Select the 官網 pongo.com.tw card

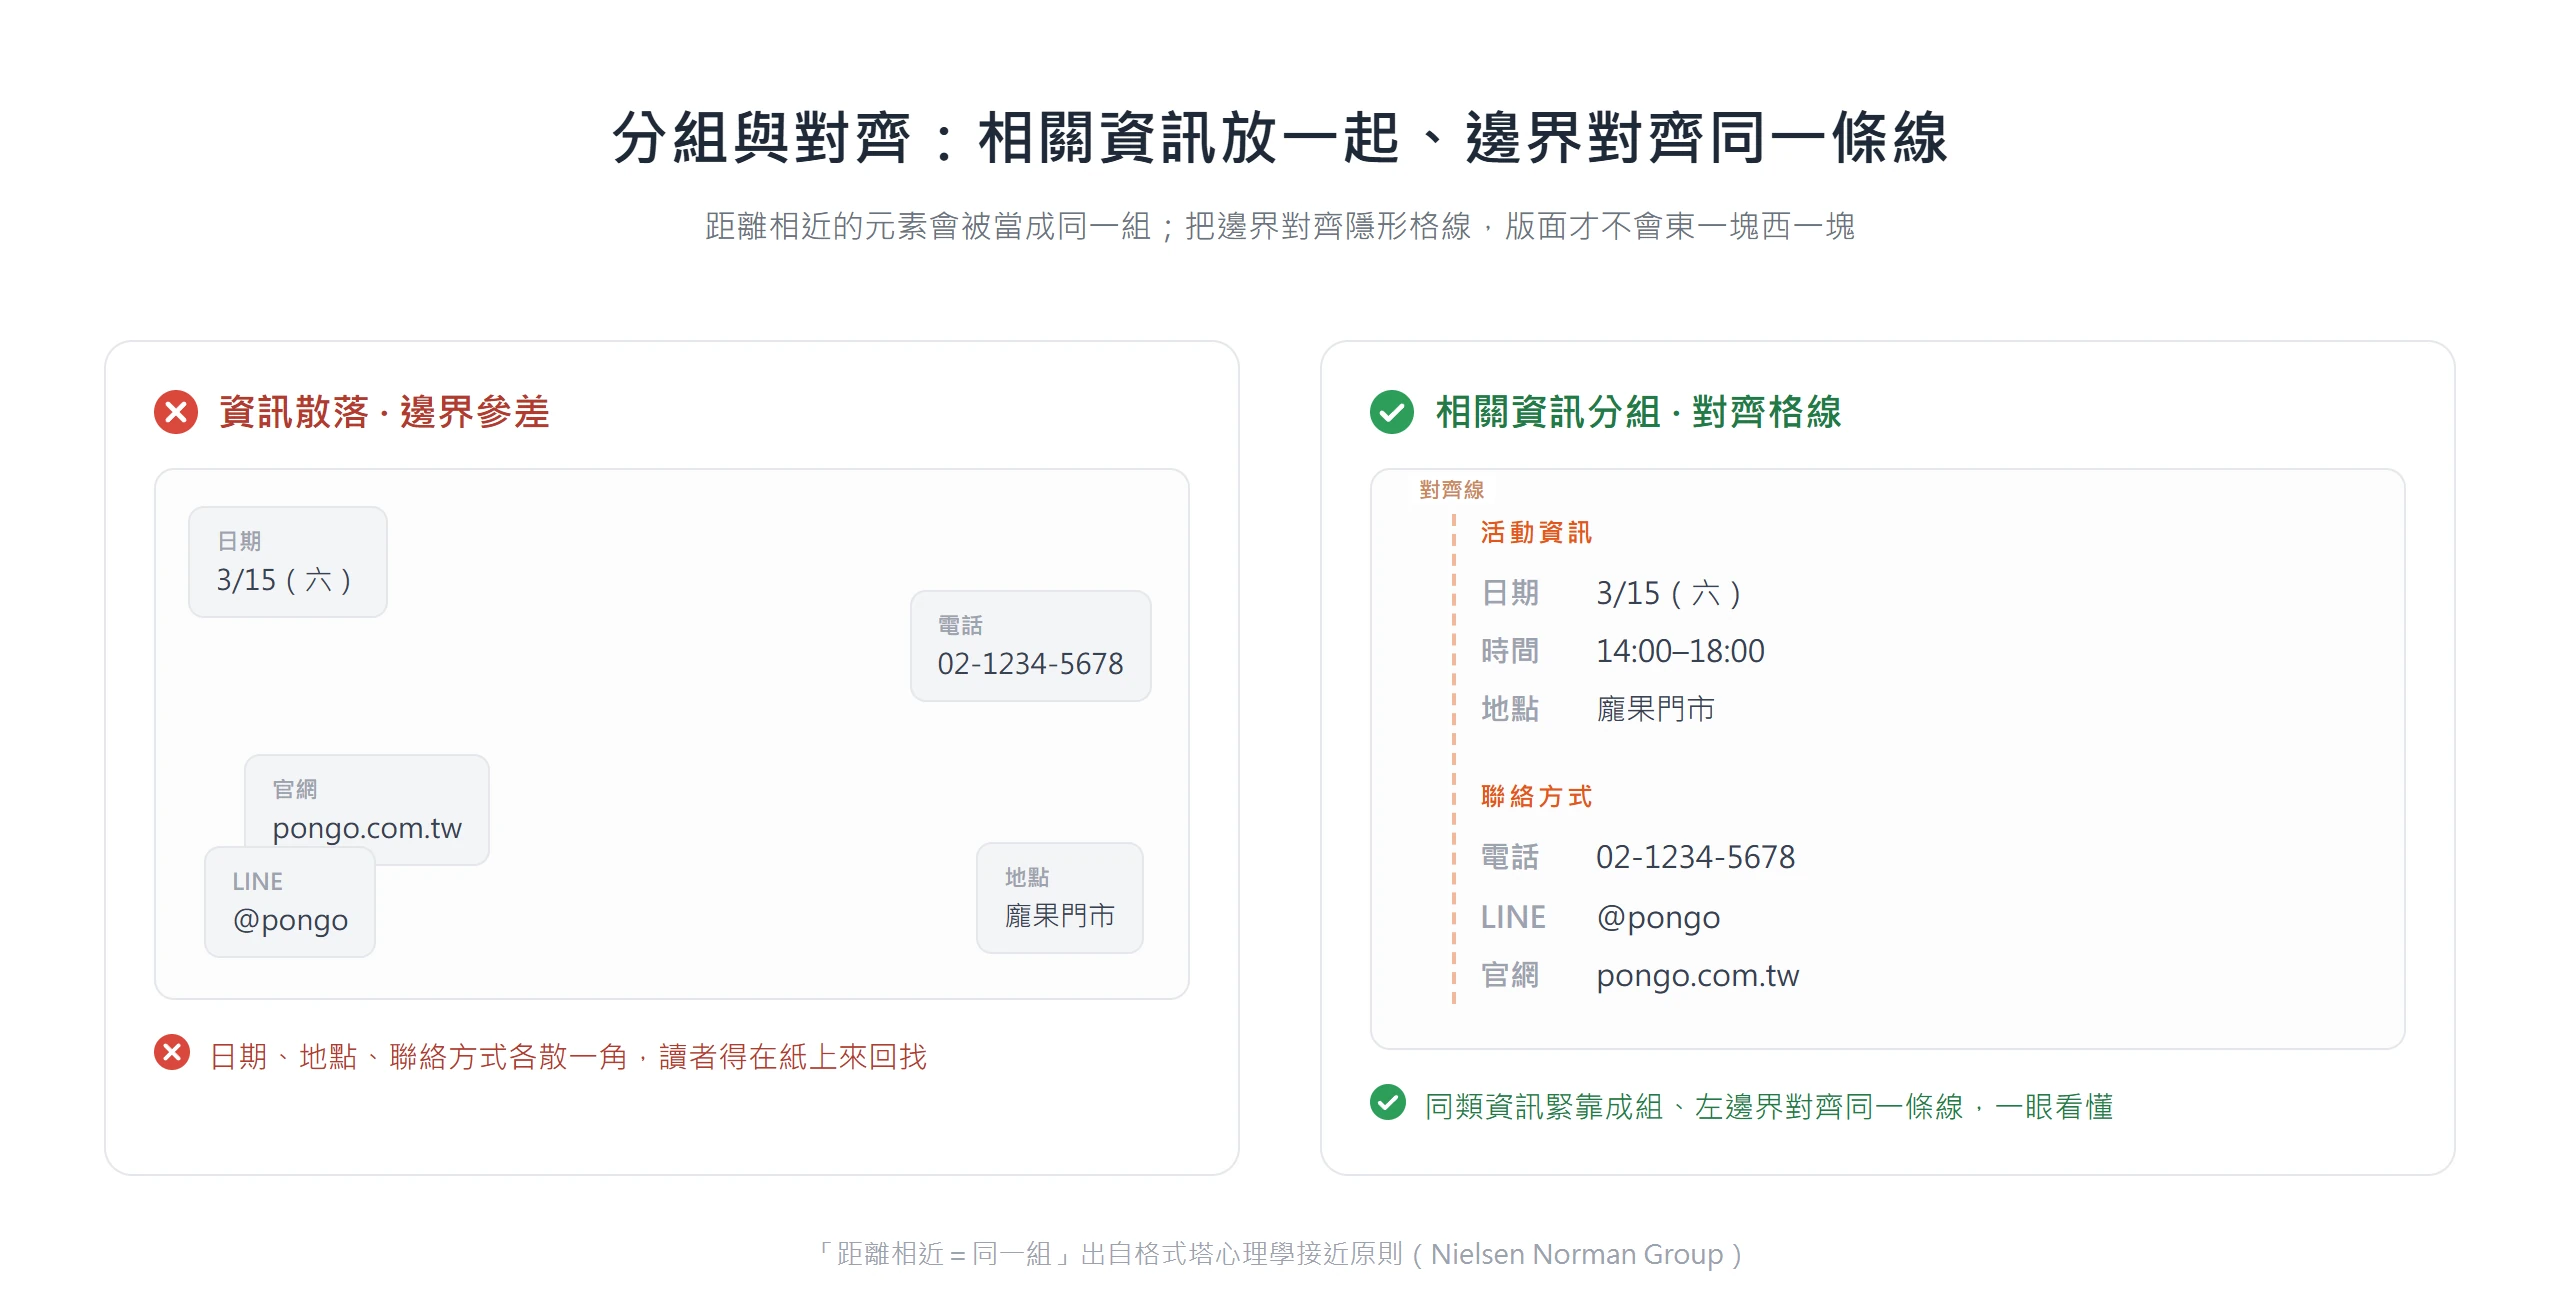click(x=367, y=809)
